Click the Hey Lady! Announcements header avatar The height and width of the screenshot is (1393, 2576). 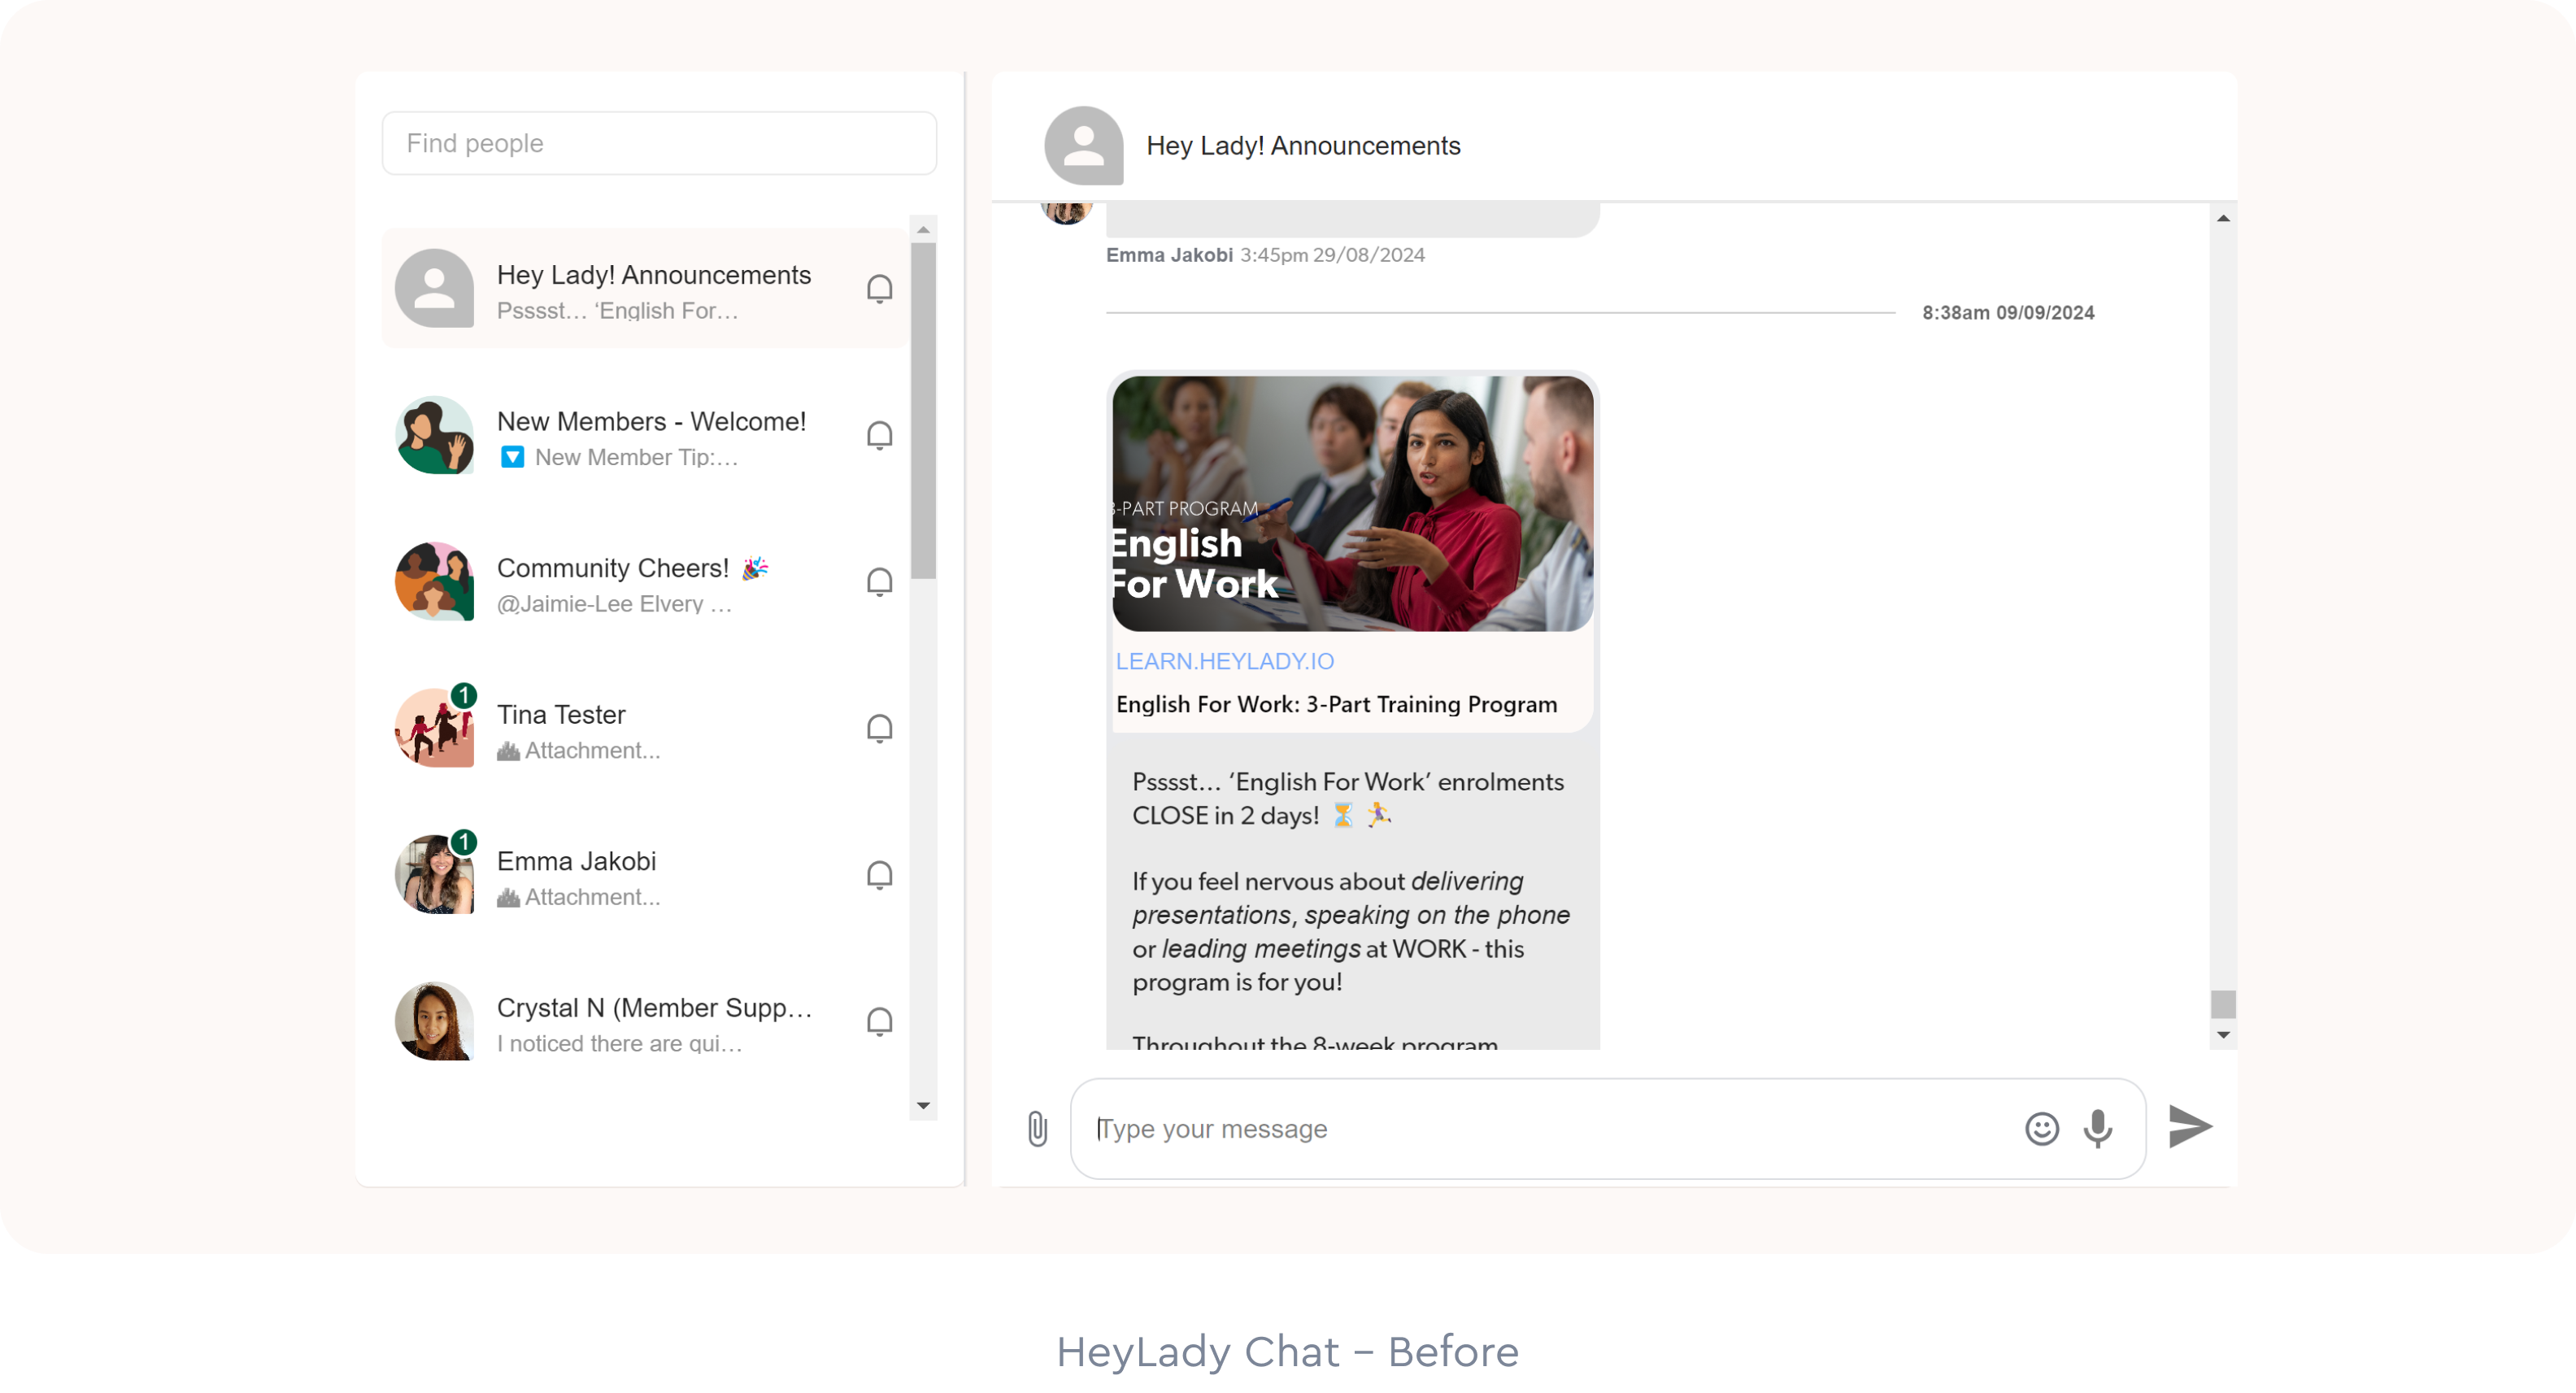pyautogui.click(x=1083, y=146)
